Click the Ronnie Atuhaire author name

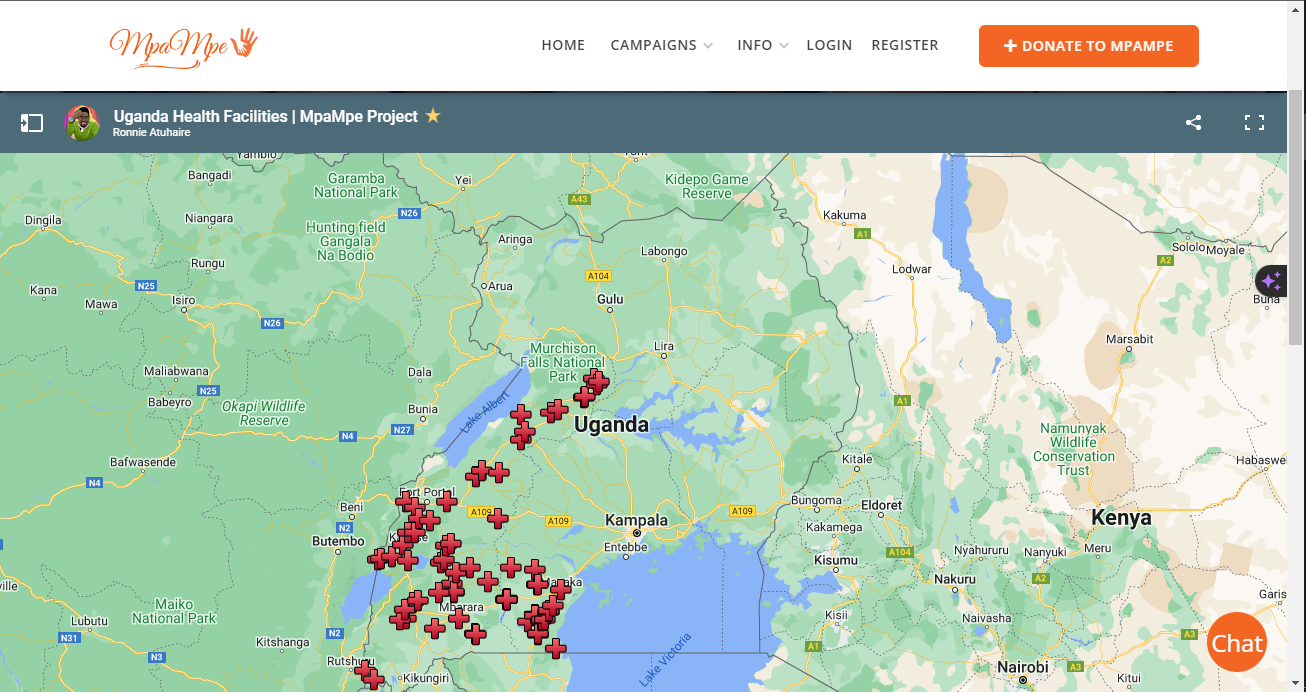point(151,132)
